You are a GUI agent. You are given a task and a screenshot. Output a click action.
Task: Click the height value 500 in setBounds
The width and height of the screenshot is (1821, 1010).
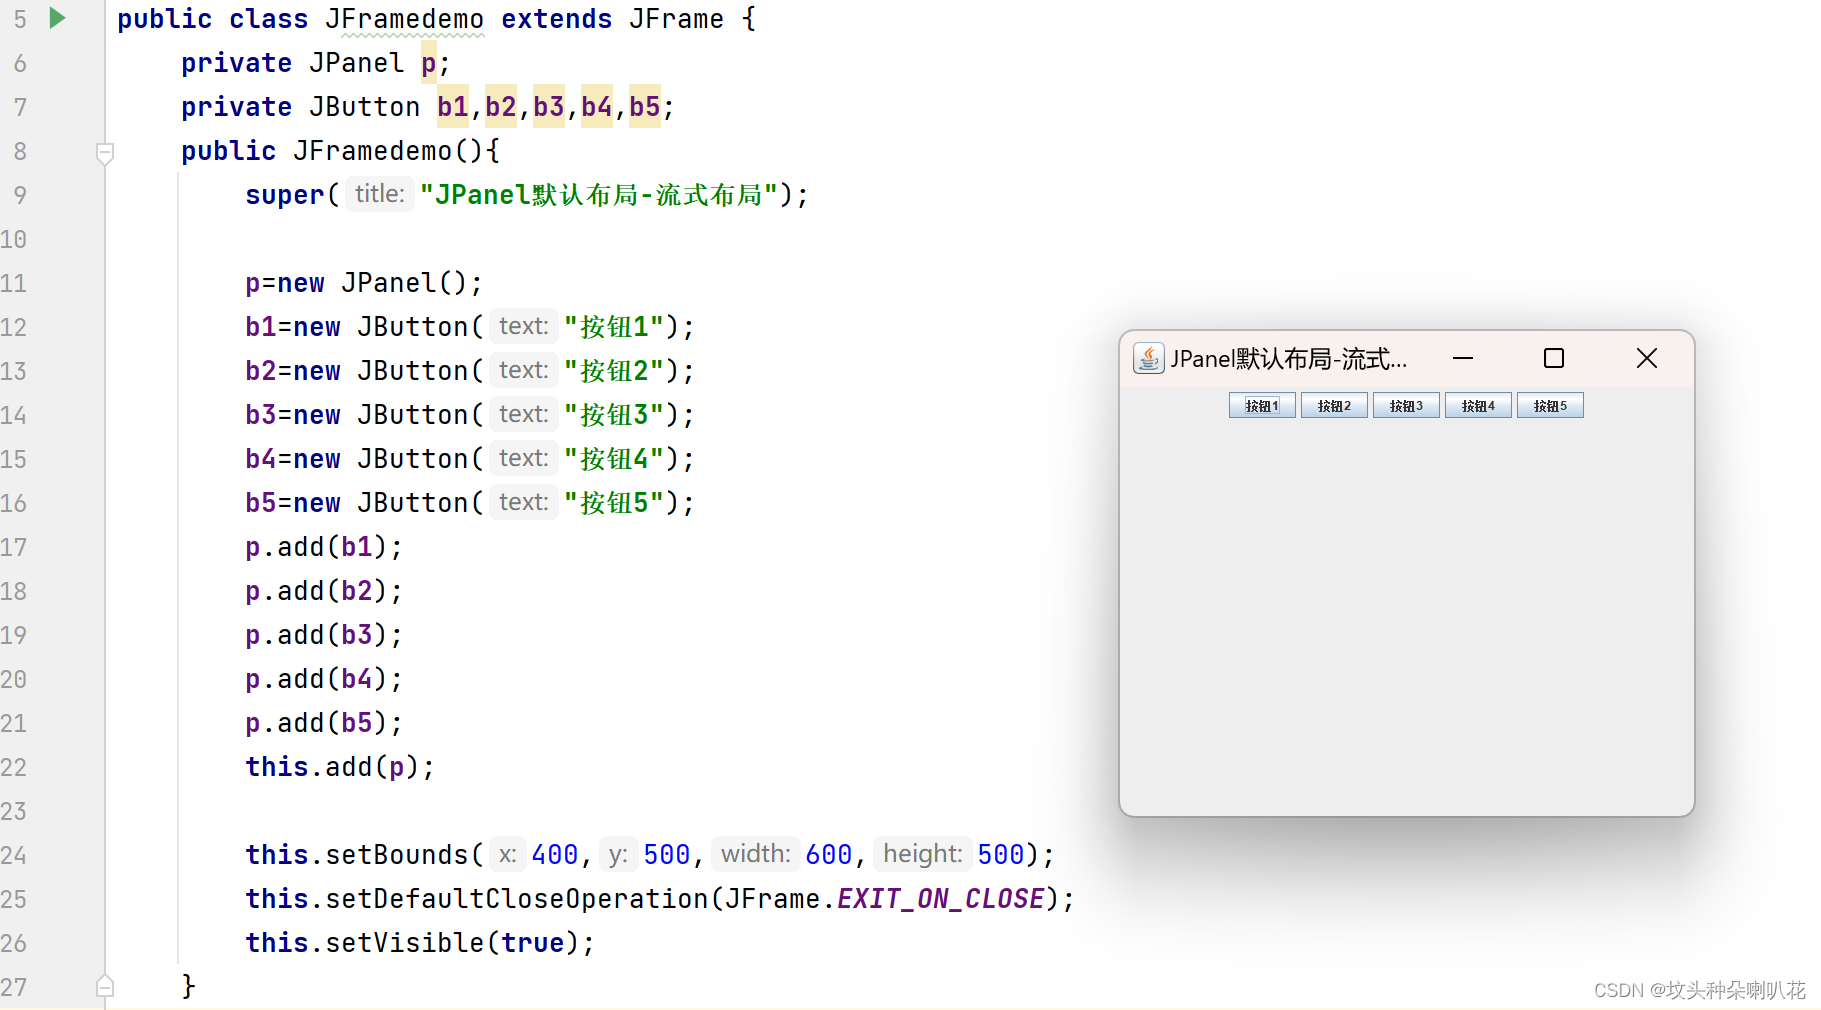1001,855
